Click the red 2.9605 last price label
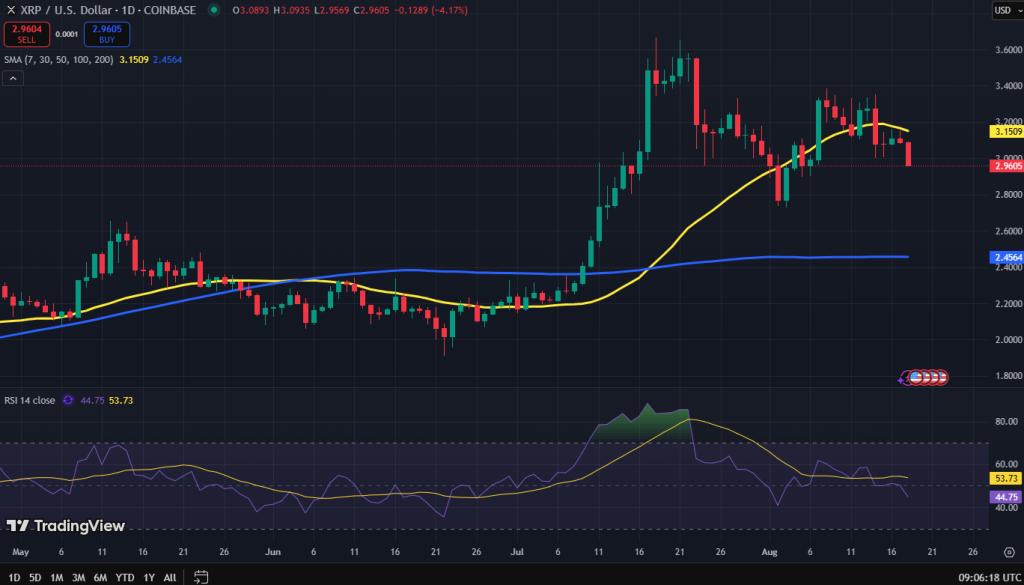The width and height of the screenshot is (1024, 585). coord(1006,166)
